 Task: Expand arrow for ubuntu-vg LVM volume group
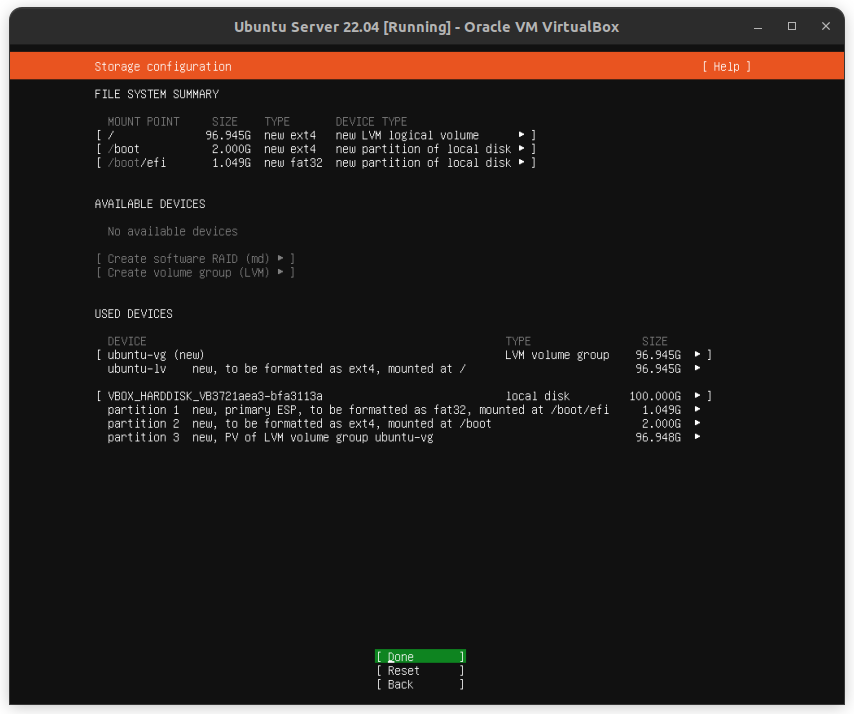(x=697, y=355)
